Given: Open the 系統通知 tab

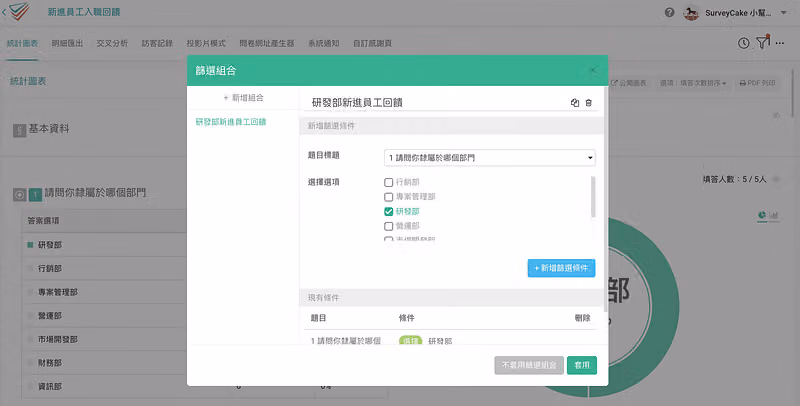Looking at the screenshot, I should (x=323, y=43).
